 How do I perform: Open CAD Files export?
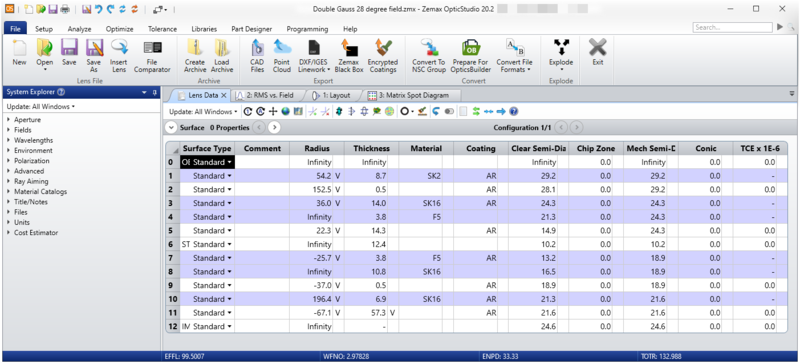coord(258,56)
